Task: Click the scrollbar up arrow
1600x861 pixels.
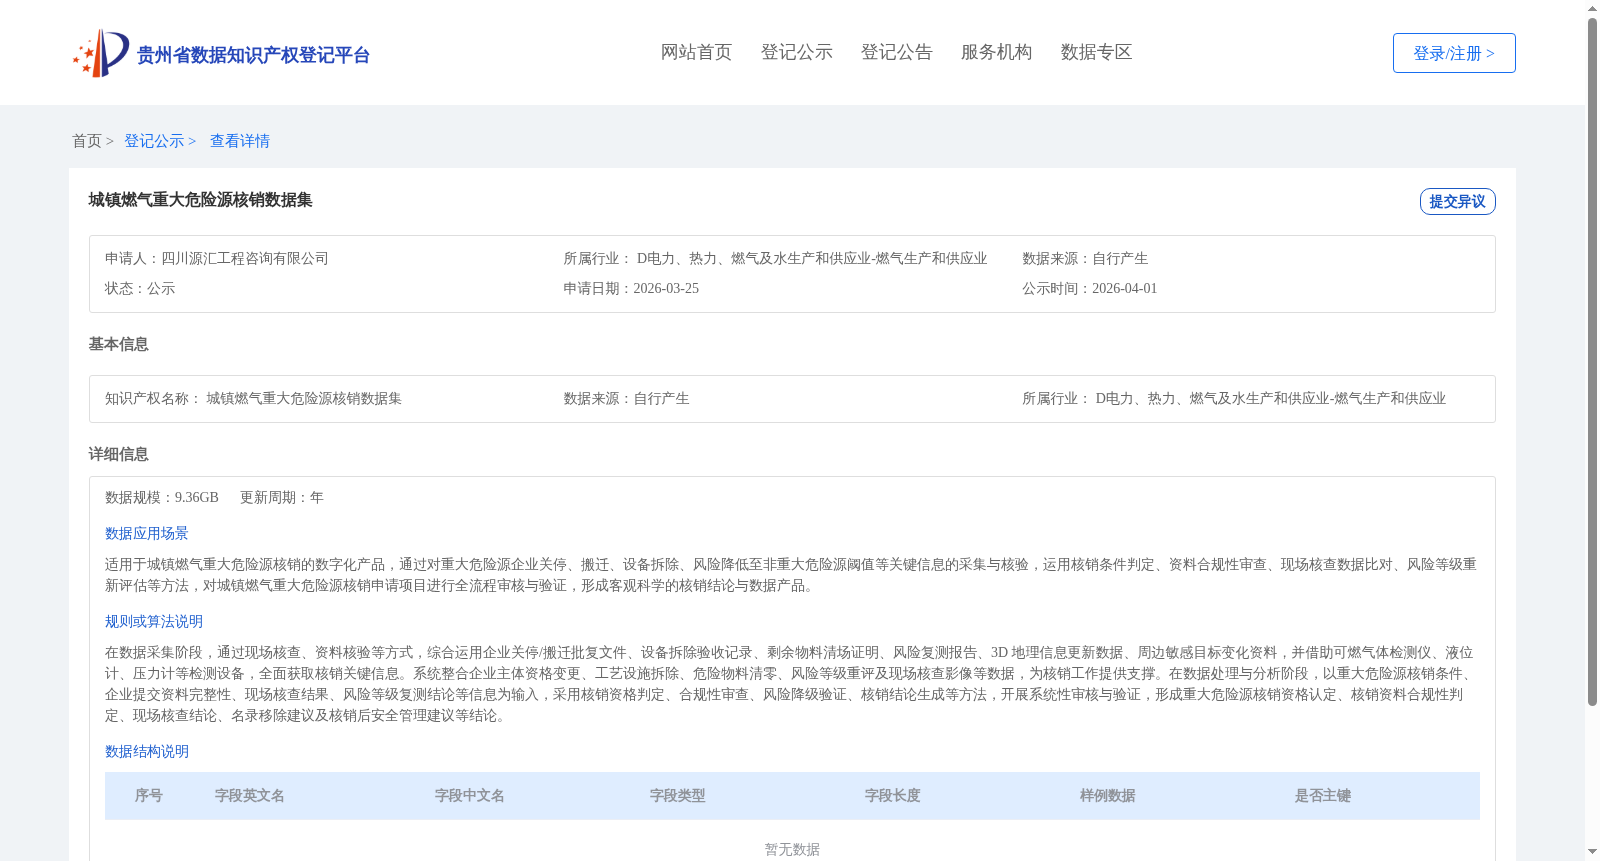Action: coord(1592,8)
